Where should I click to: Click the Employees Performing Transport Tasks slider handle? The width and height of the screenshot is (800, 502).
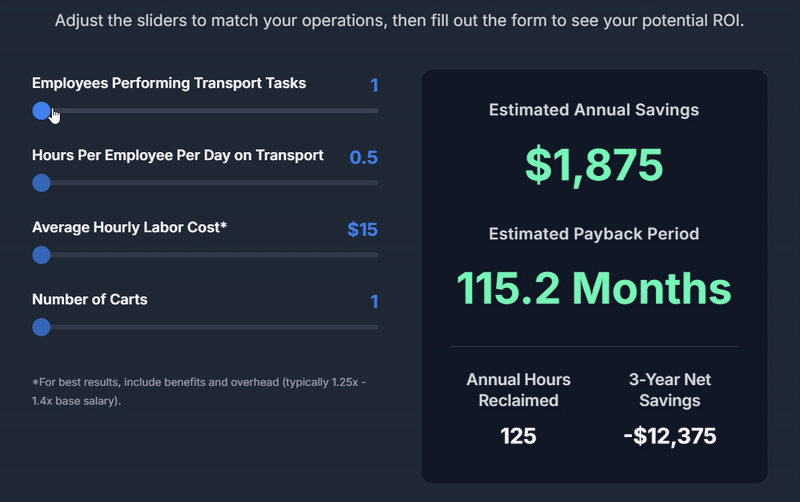[41, 111]
